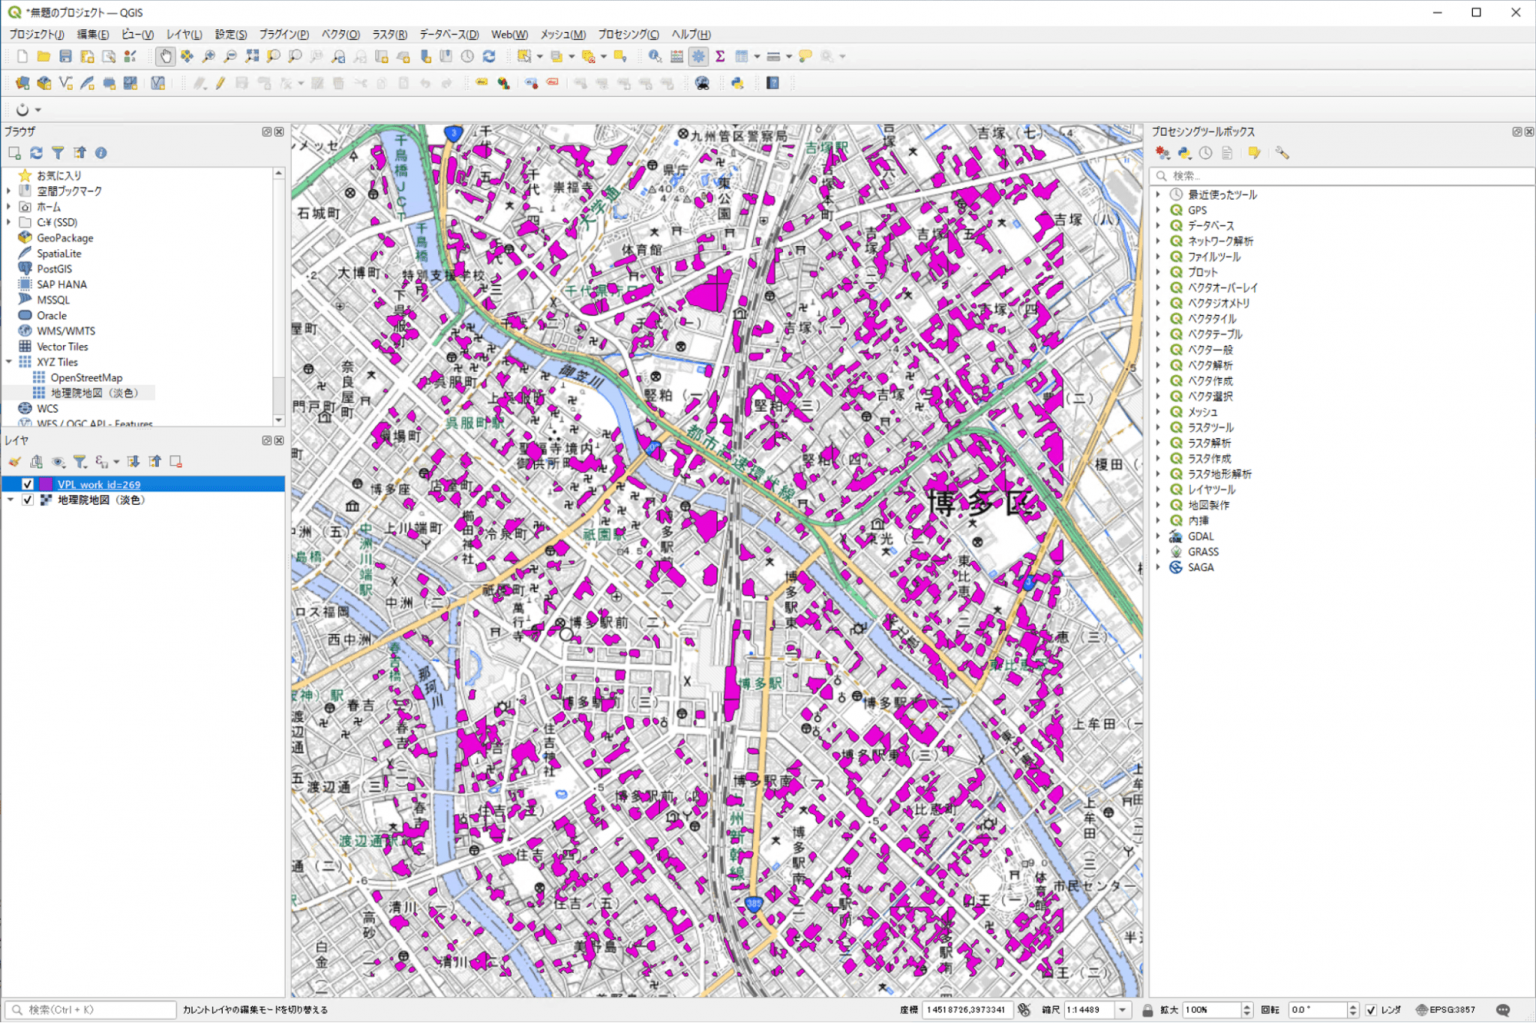The width and height of the screenshot is (1536, 1023).
Task: Click the 検索 (Ctrl+K) locator field
Action: coord(91,1010)
